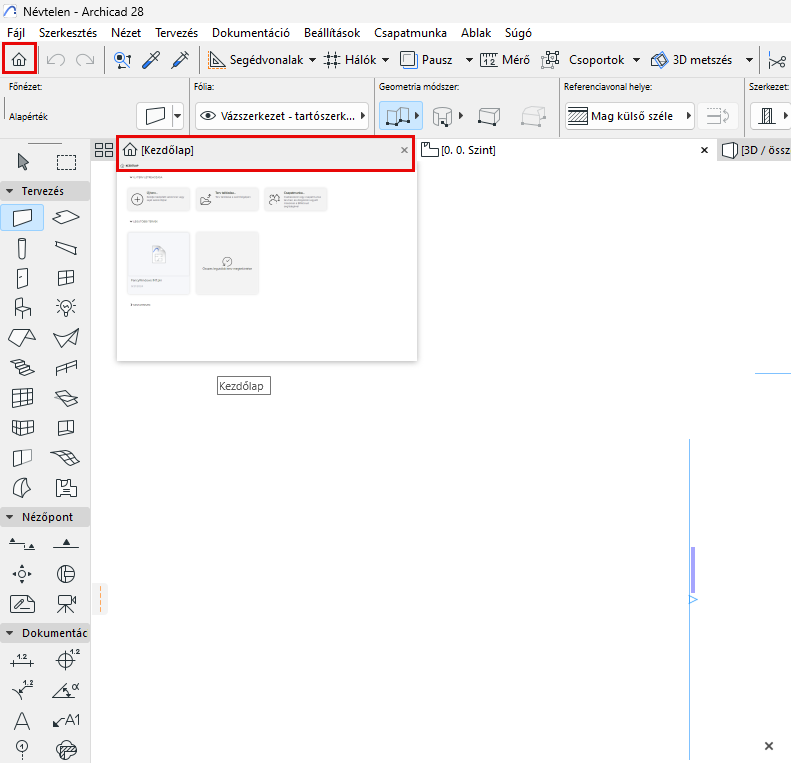This screenshot has height=763, width=791.
Task: Open the Beállítások menu
Action: [332, 33]
